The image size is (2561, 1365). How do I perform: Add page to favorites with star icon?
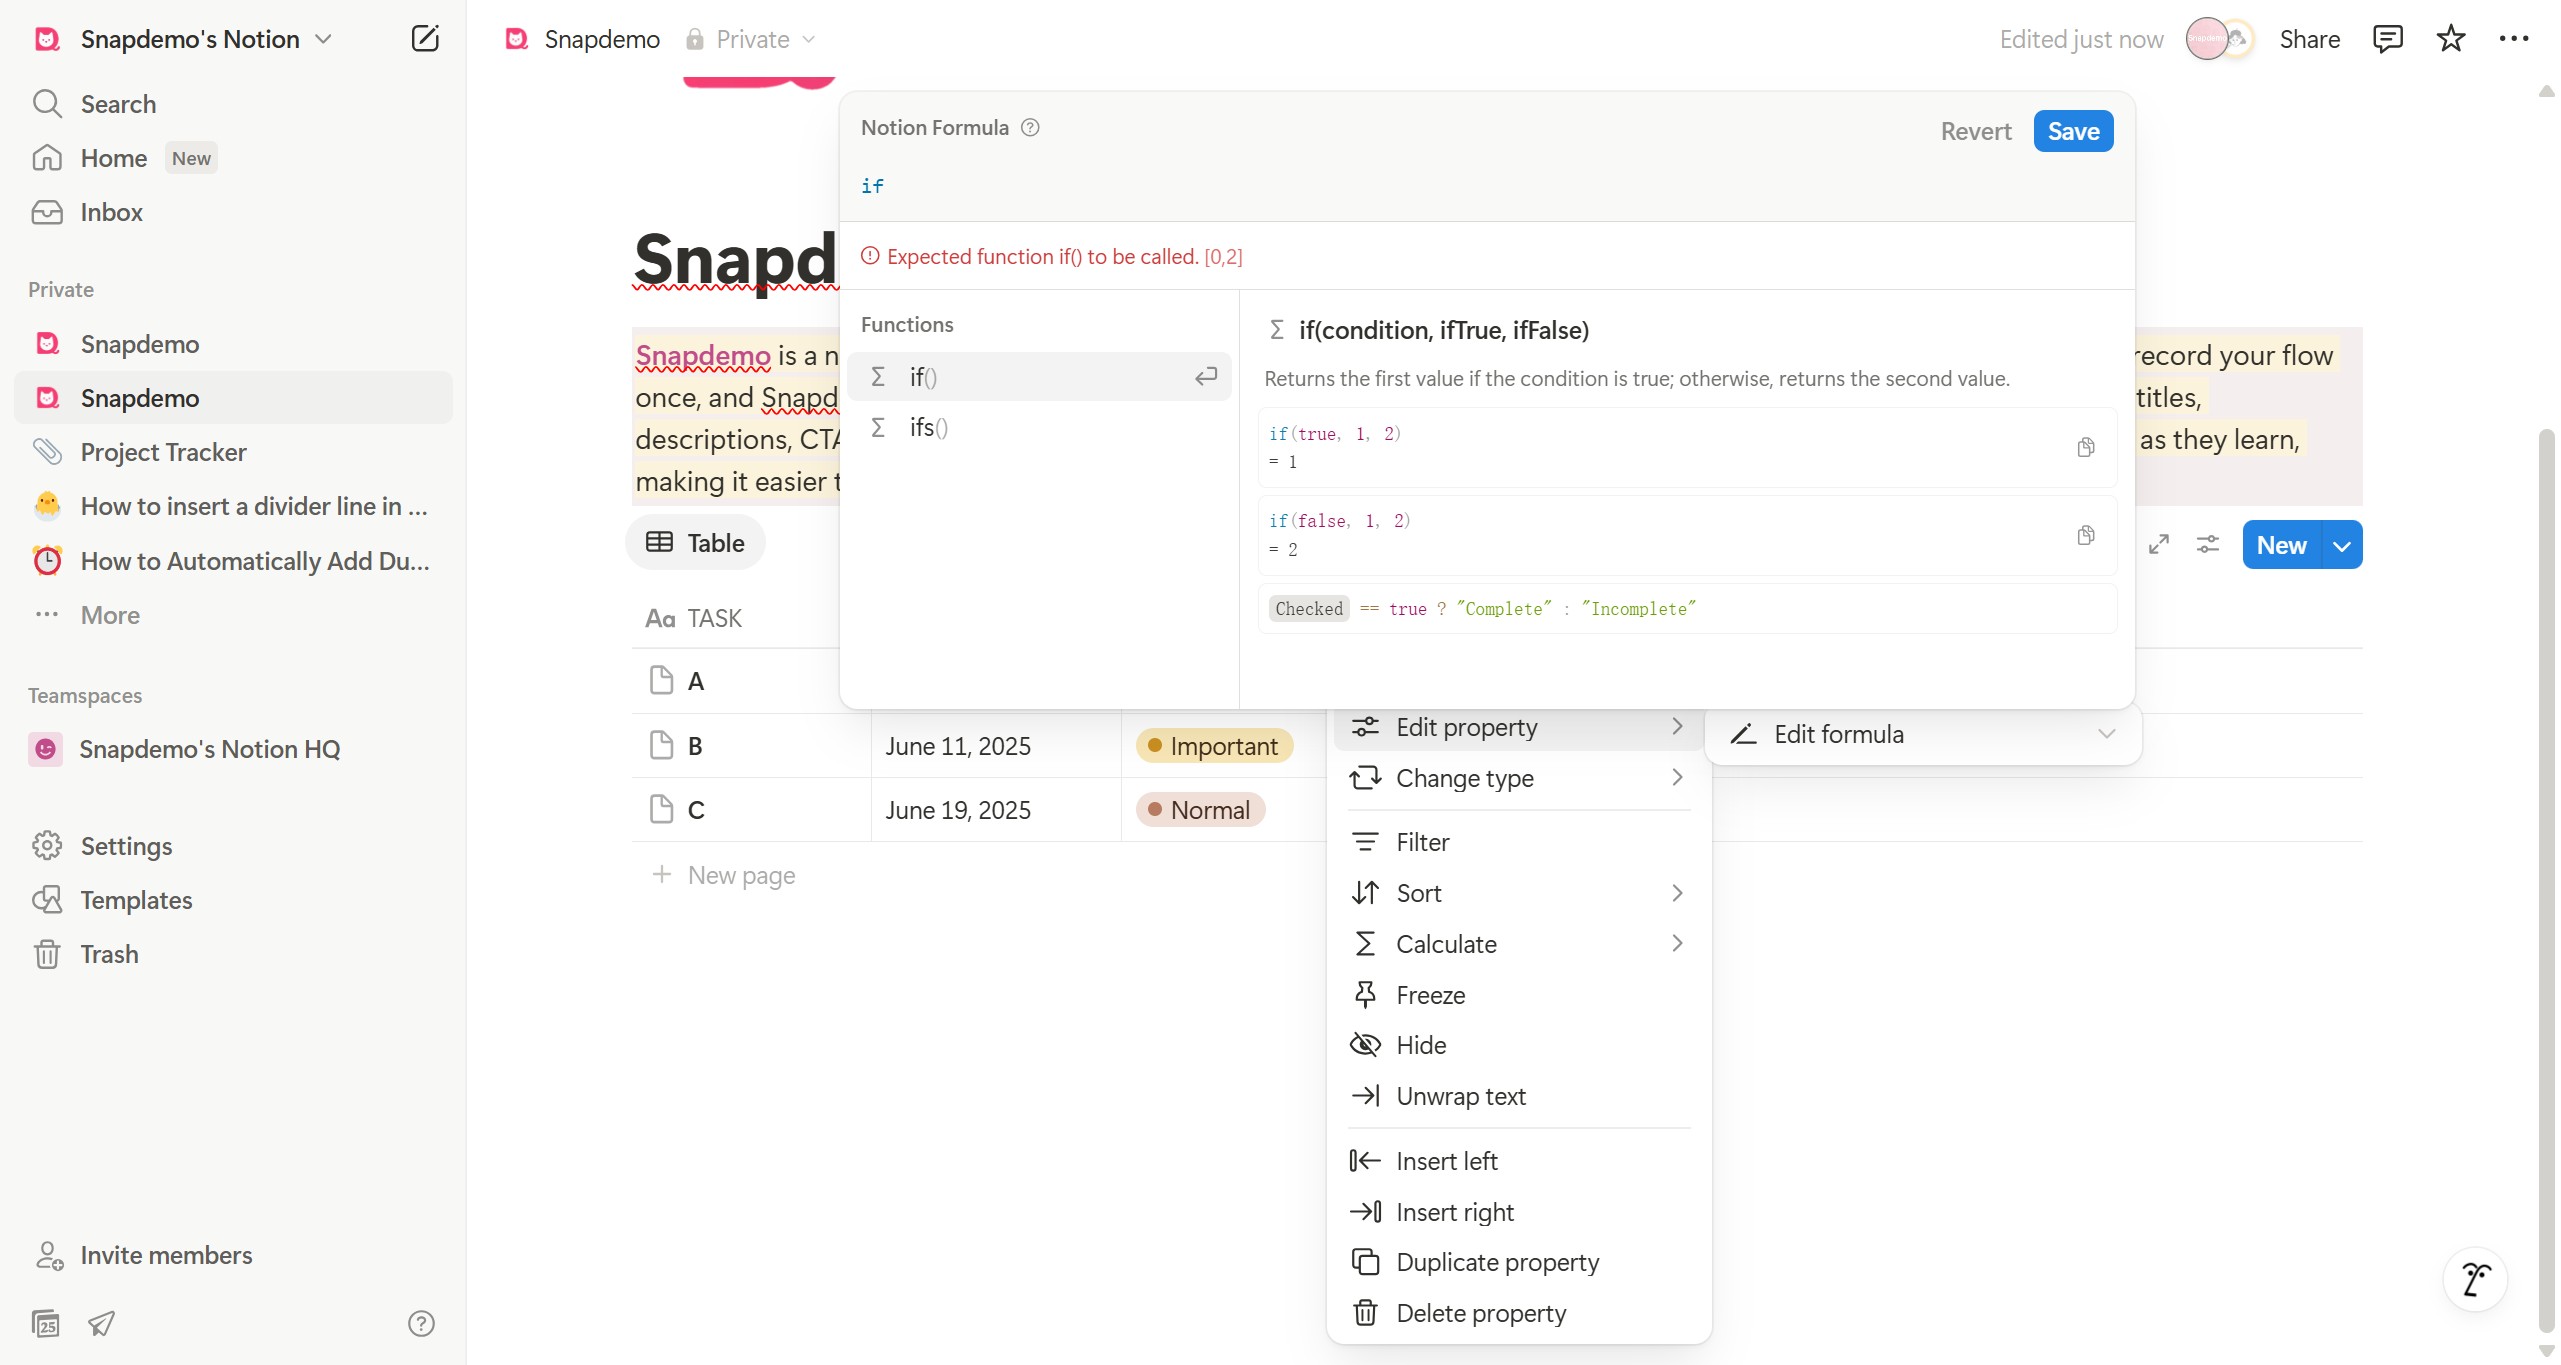coord(2450,39)
